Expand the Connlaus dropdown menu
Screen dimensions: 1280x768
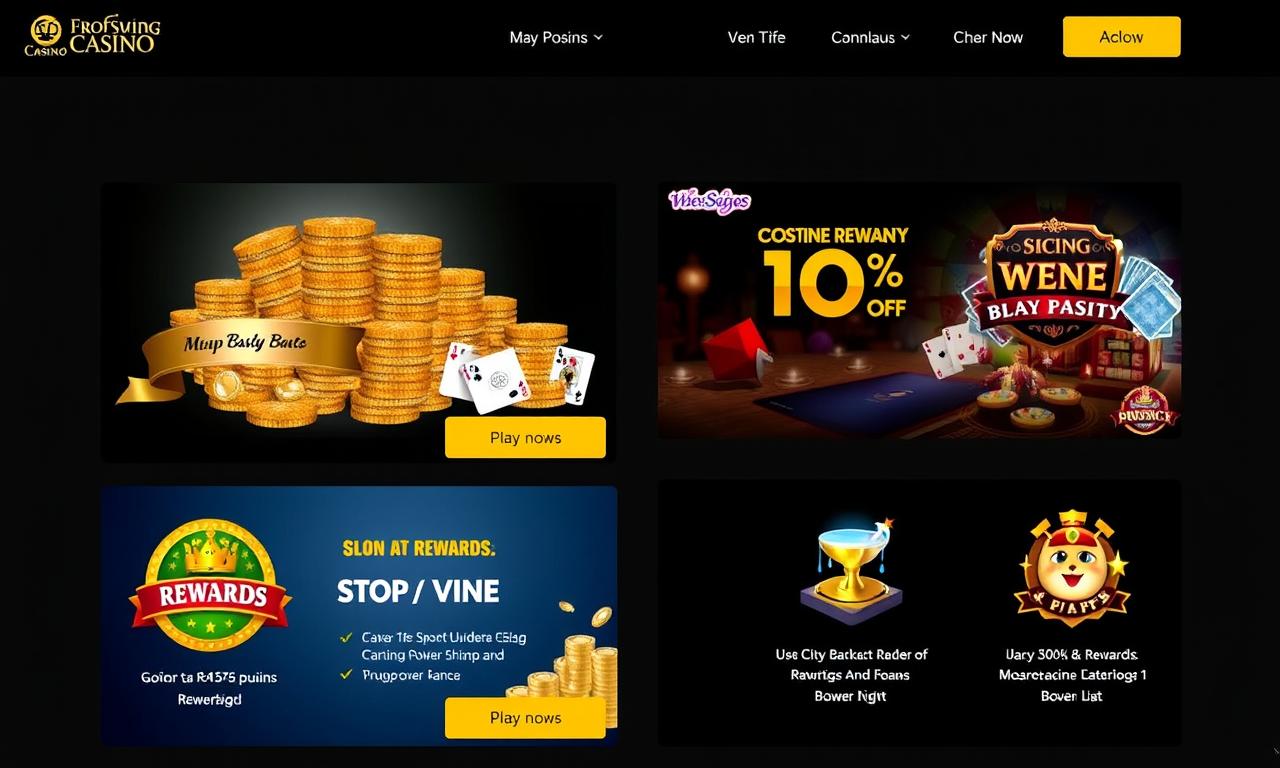[x=870, y=37]
